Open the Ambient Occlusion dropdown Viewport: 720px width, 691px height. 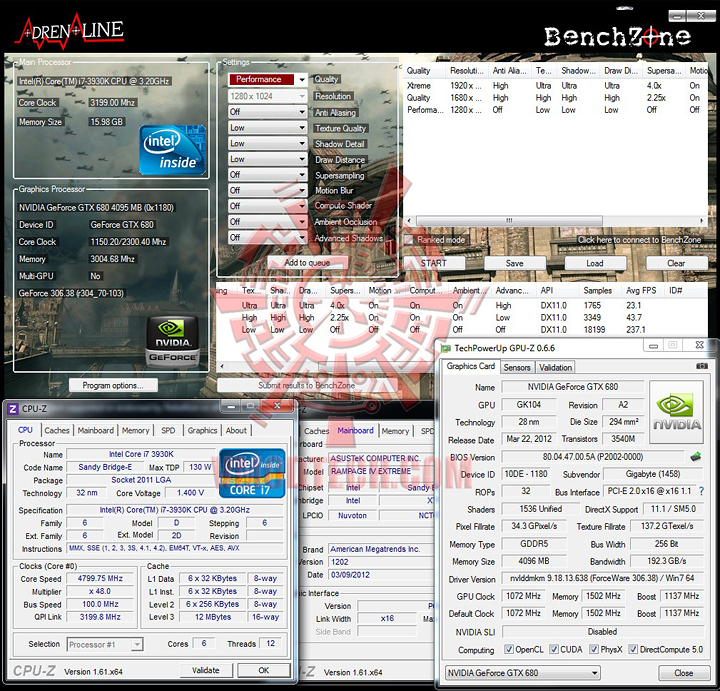click(268, 222)
